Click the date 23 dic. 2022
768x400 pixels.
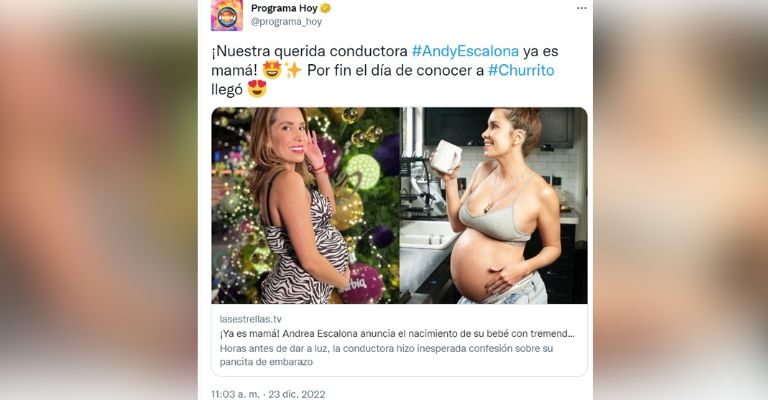click(297, 394)
